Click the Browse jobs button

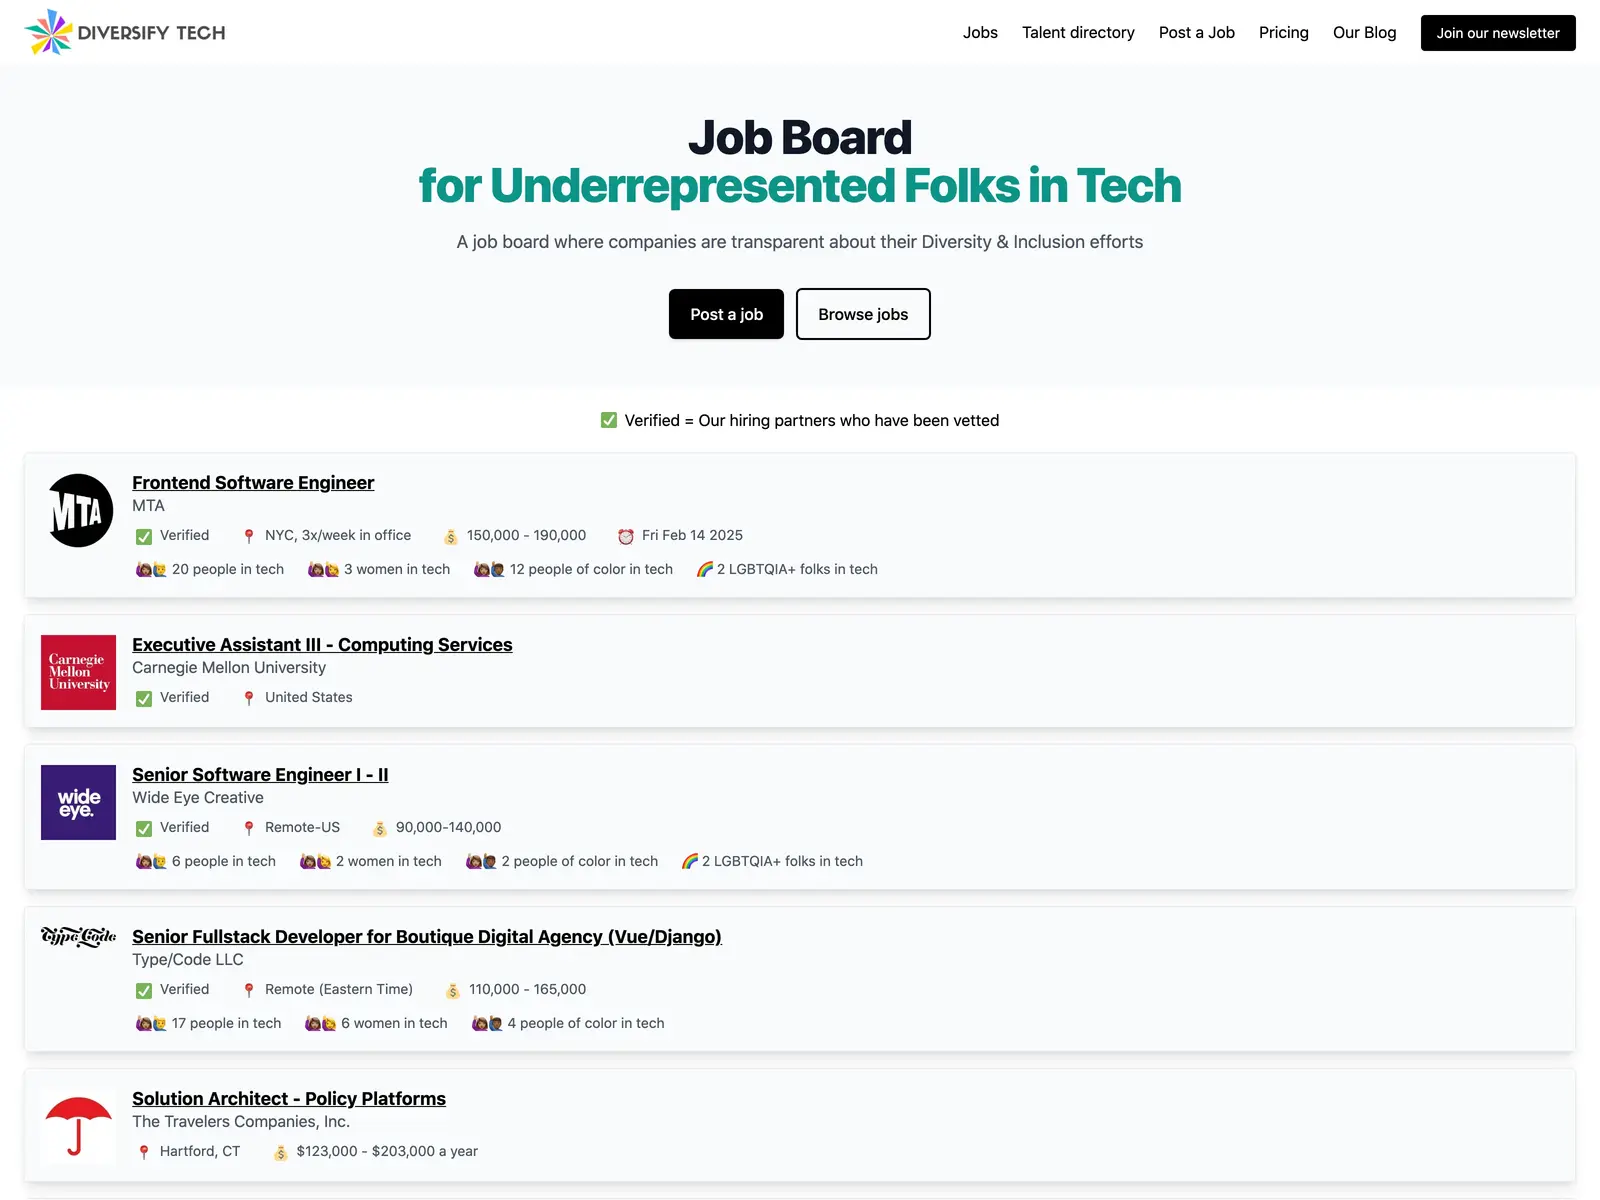[863, 314]
